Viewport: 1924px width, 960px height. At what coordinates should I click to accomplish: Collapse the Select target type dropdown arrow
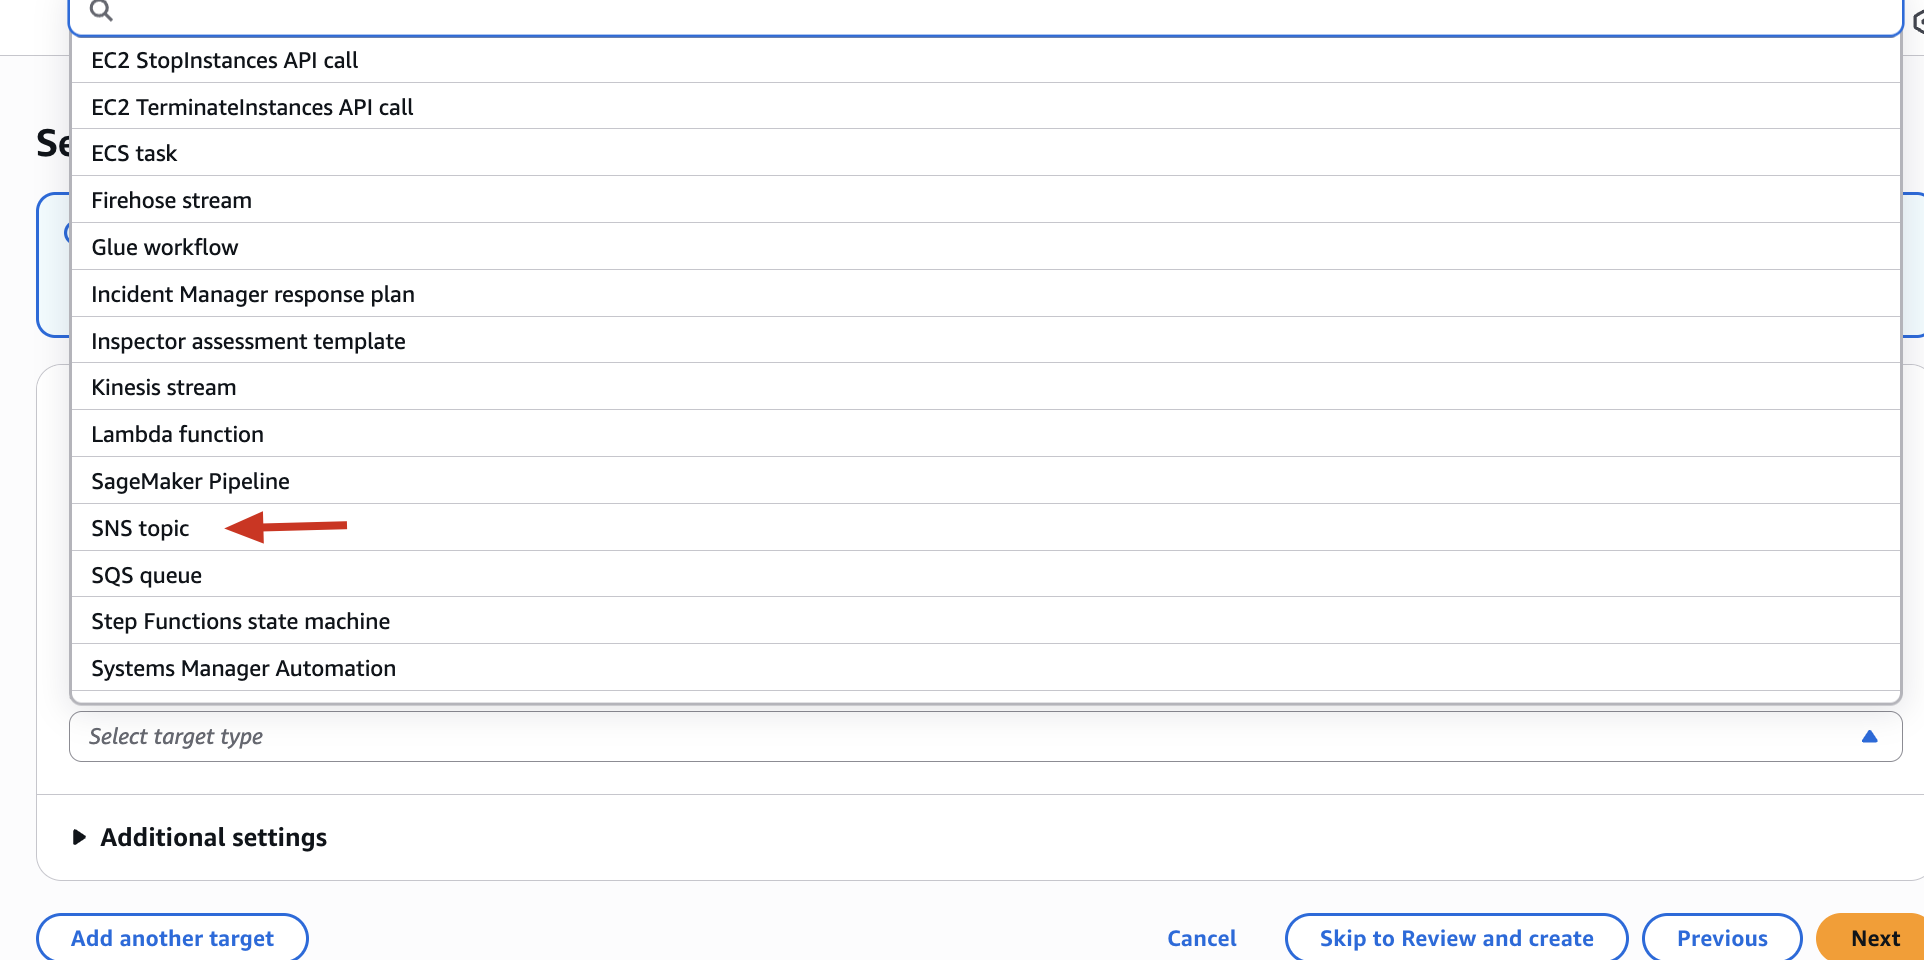[1869, 736]
